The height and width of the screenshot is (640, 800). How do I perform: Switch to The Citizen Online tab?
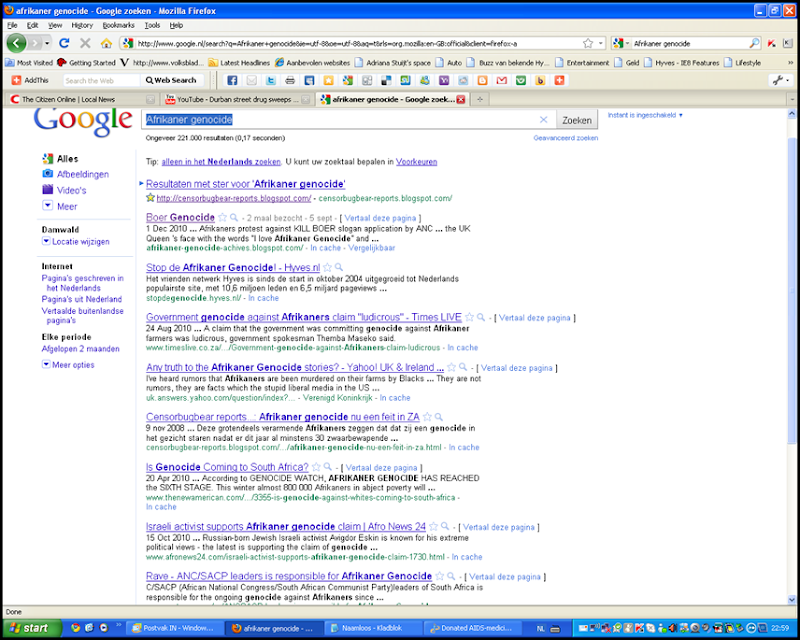[x=81, y=99]
